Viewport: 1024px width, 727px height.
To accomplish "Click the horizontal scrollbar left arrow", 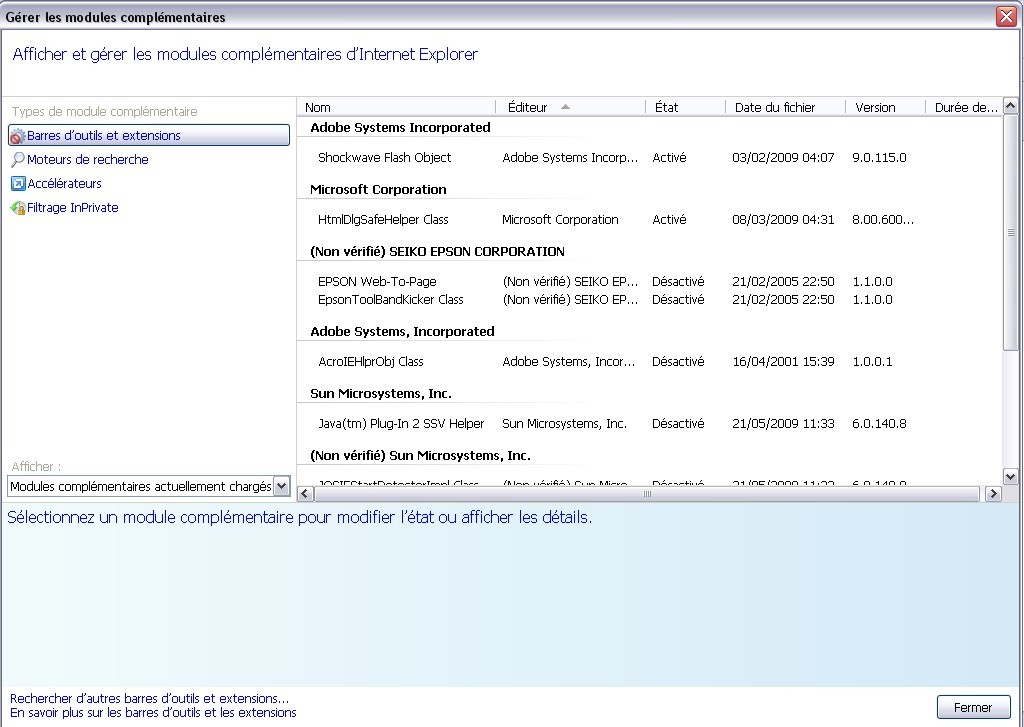I will pyautogui.click(x=305, y=494).
